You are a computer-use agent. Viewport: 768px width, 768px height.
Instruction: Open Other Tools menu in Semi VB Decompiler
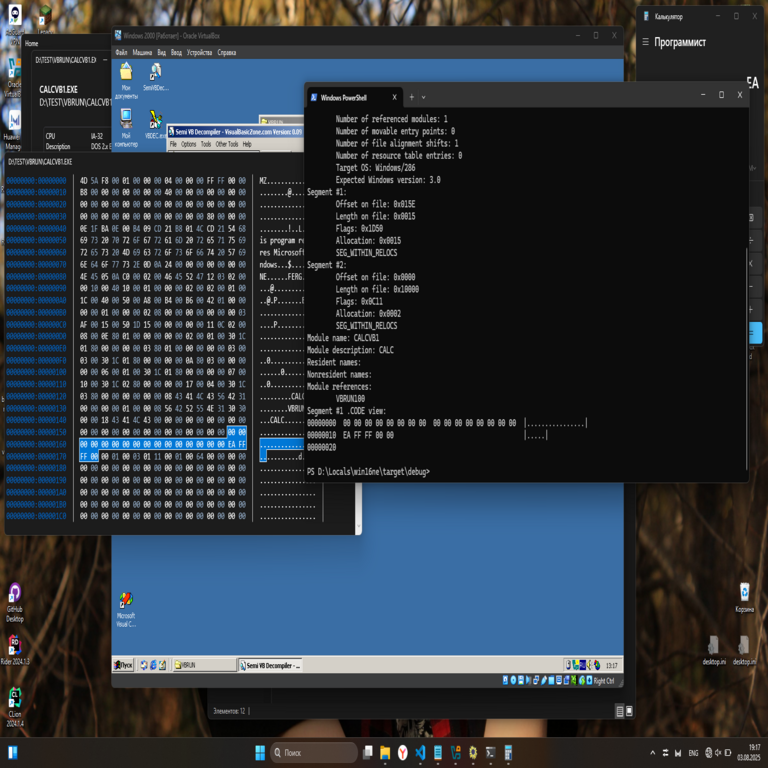pos(227,144)
